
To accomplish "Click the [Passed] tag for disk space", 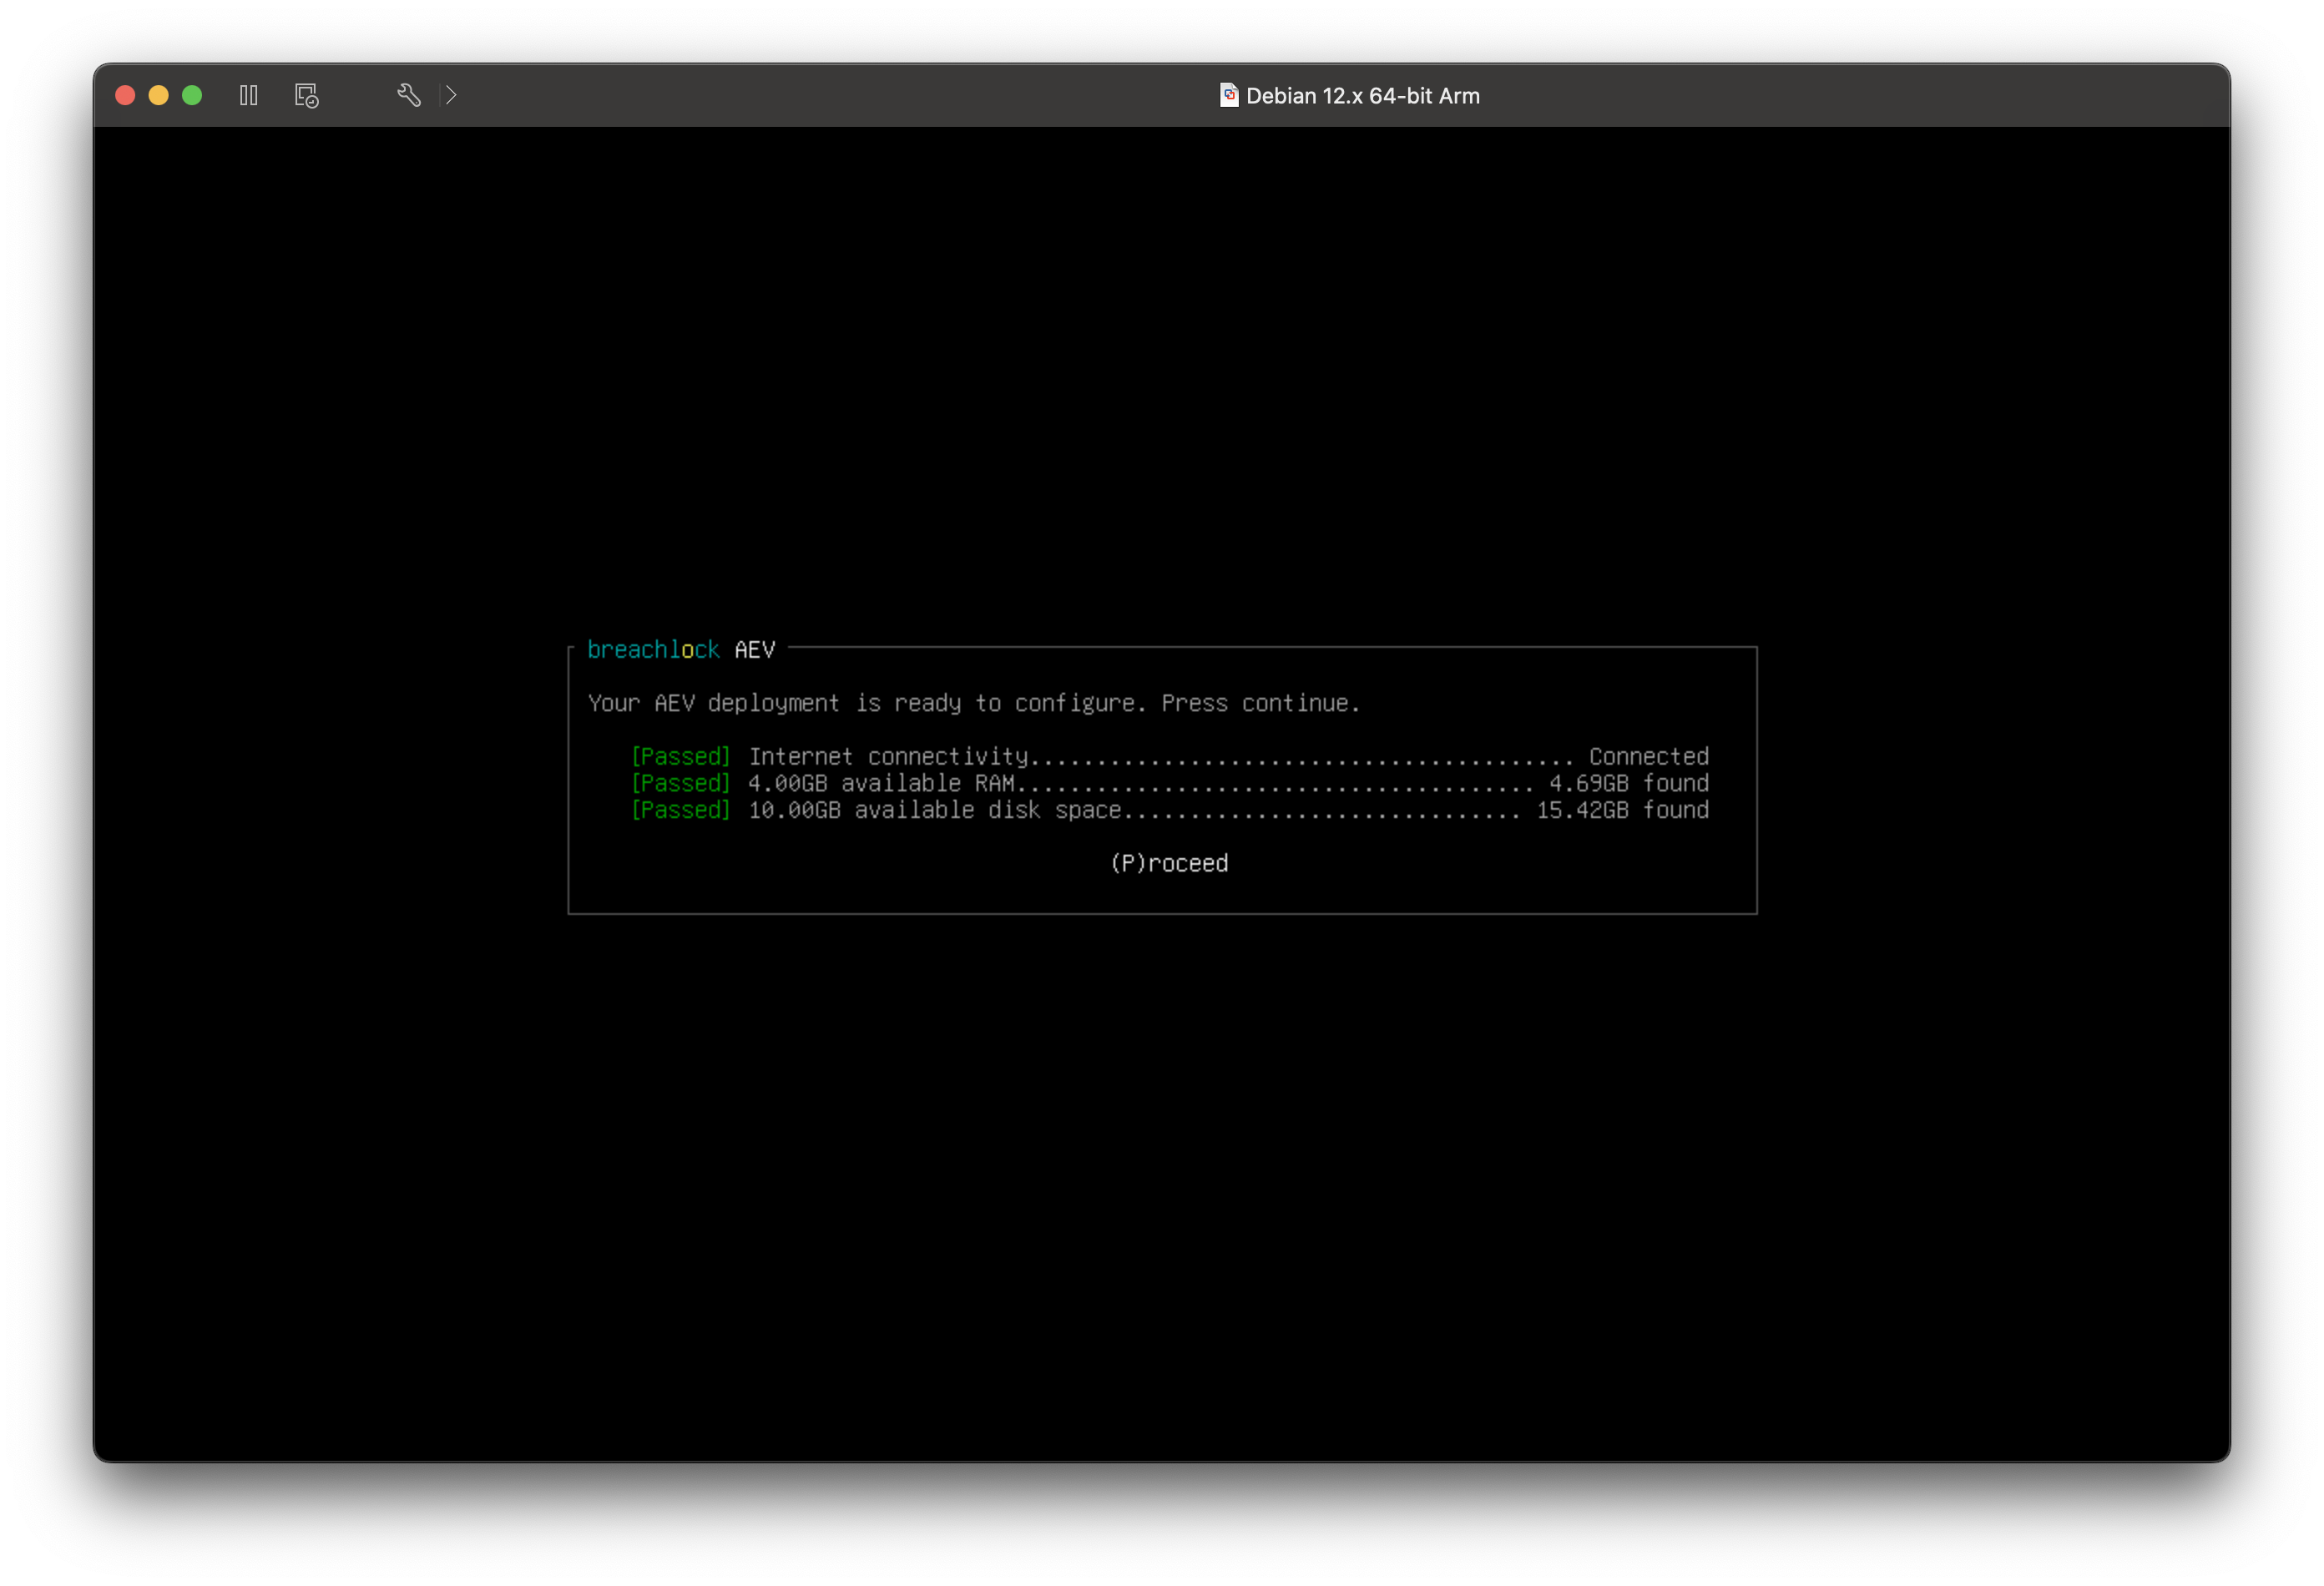I will 681,810.
